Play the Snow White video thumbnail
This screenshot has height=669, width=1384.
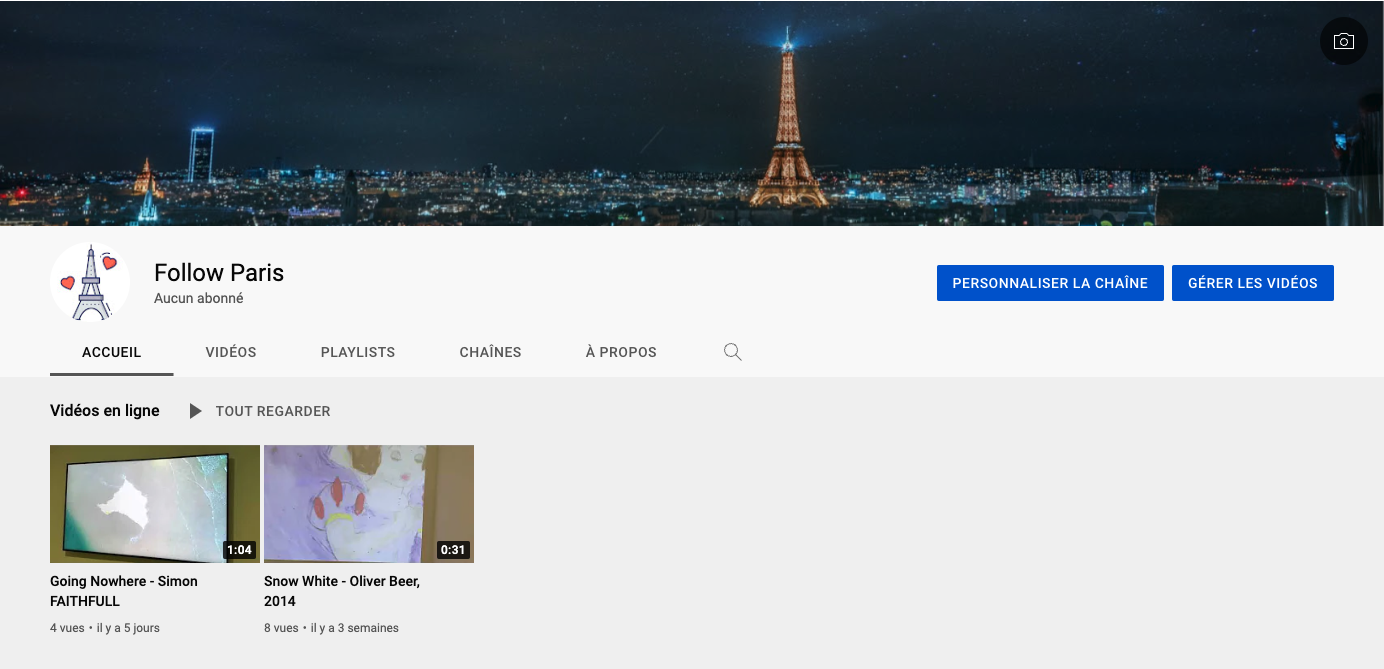tap(369, 504)
